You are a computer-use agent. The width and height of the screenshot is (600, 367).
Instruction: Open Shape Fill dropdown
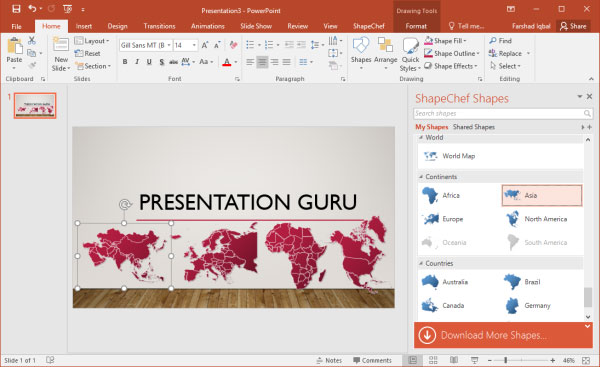click(445, 41)
